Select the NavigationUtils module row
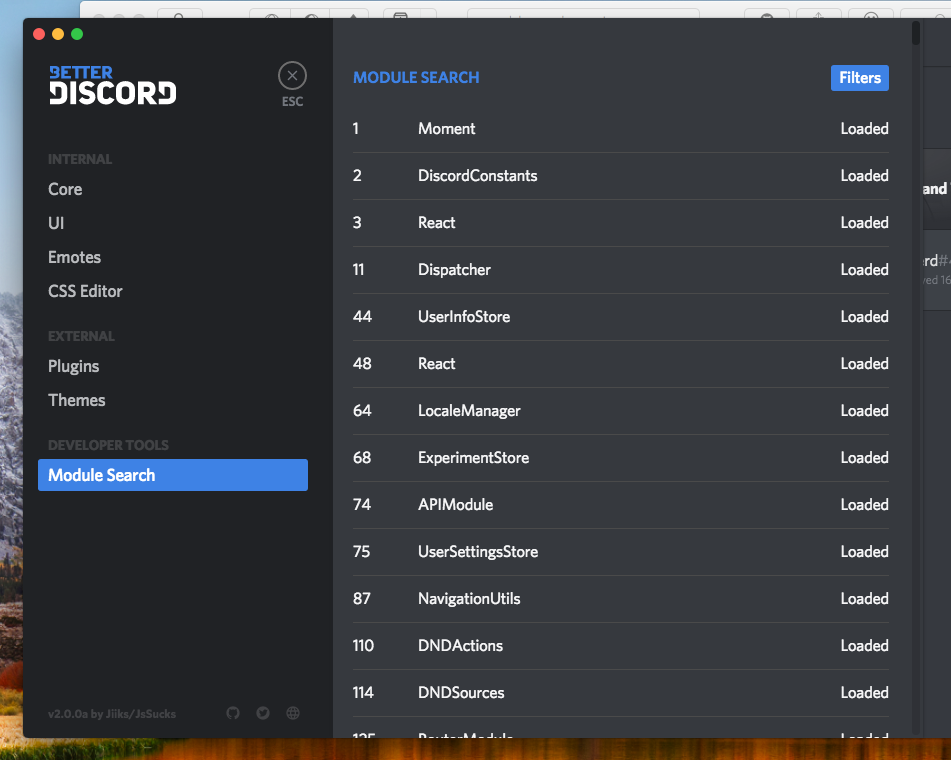Screen dimensions: 951x760 click(620, 599)
